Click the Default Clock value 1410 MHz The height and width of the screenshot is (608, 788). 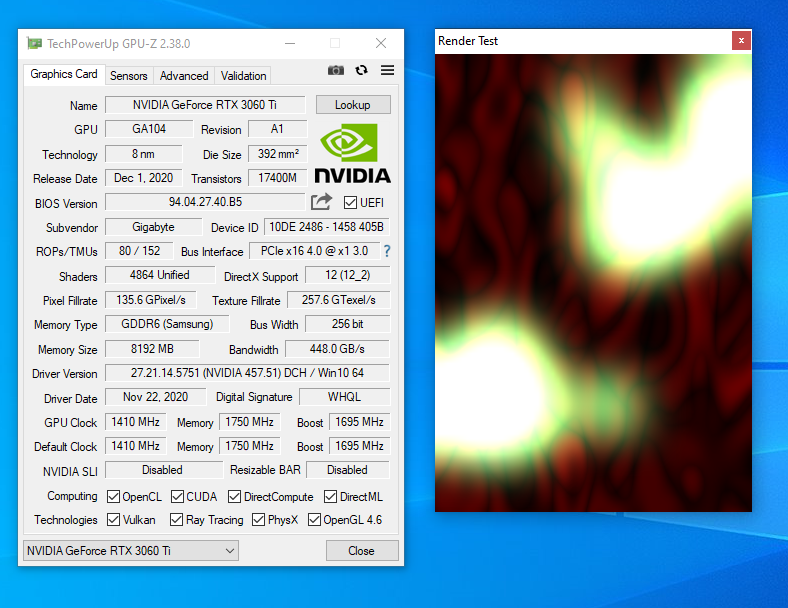click(x=135, y=446)
